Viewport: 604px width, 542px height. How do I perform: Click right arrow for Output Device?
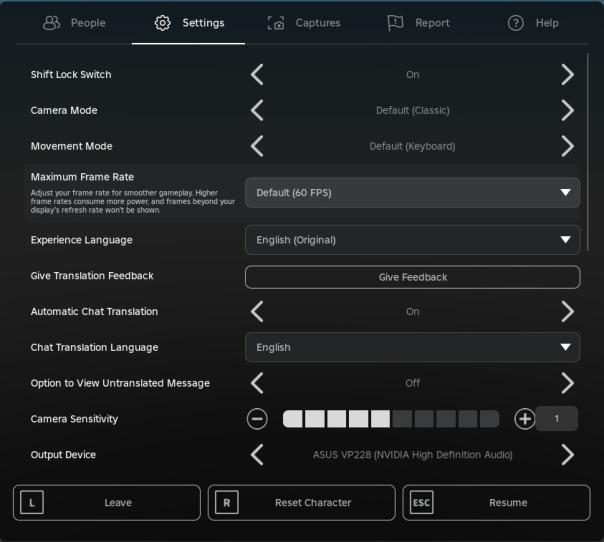click(567, 455)
